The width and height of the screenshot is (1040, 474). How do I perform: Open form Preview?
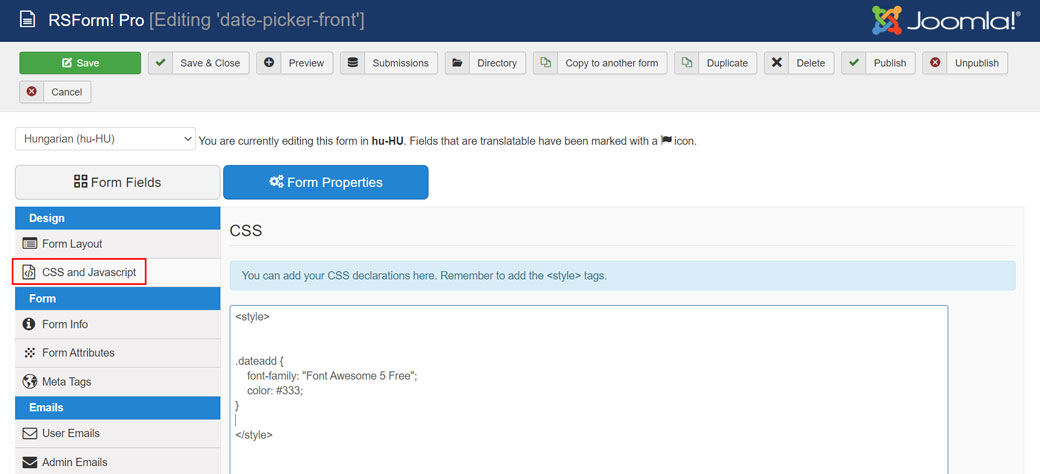click(x=295, y=63)
